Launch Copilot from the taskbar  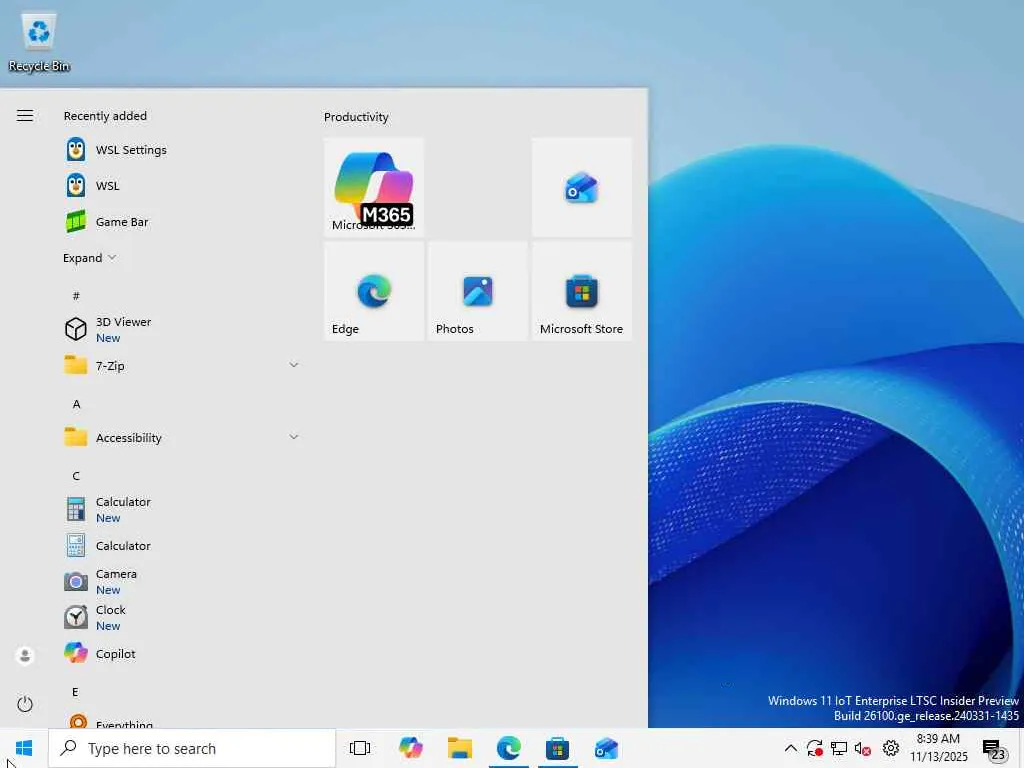click(x=411, y=748)
